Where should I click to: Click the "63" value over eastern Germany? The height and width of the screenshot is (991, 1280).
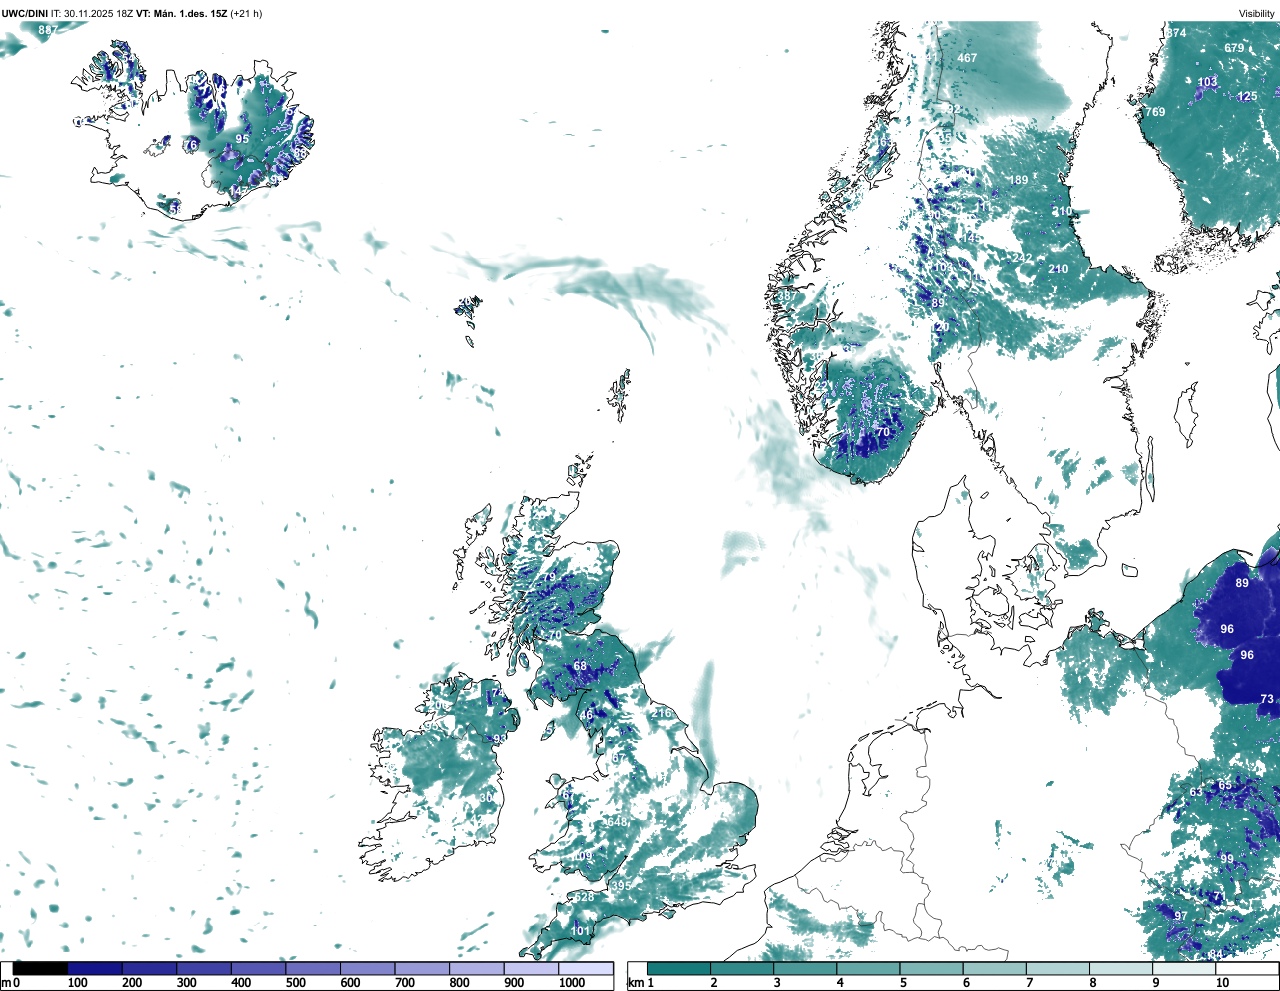click(x=1196, y=792)
